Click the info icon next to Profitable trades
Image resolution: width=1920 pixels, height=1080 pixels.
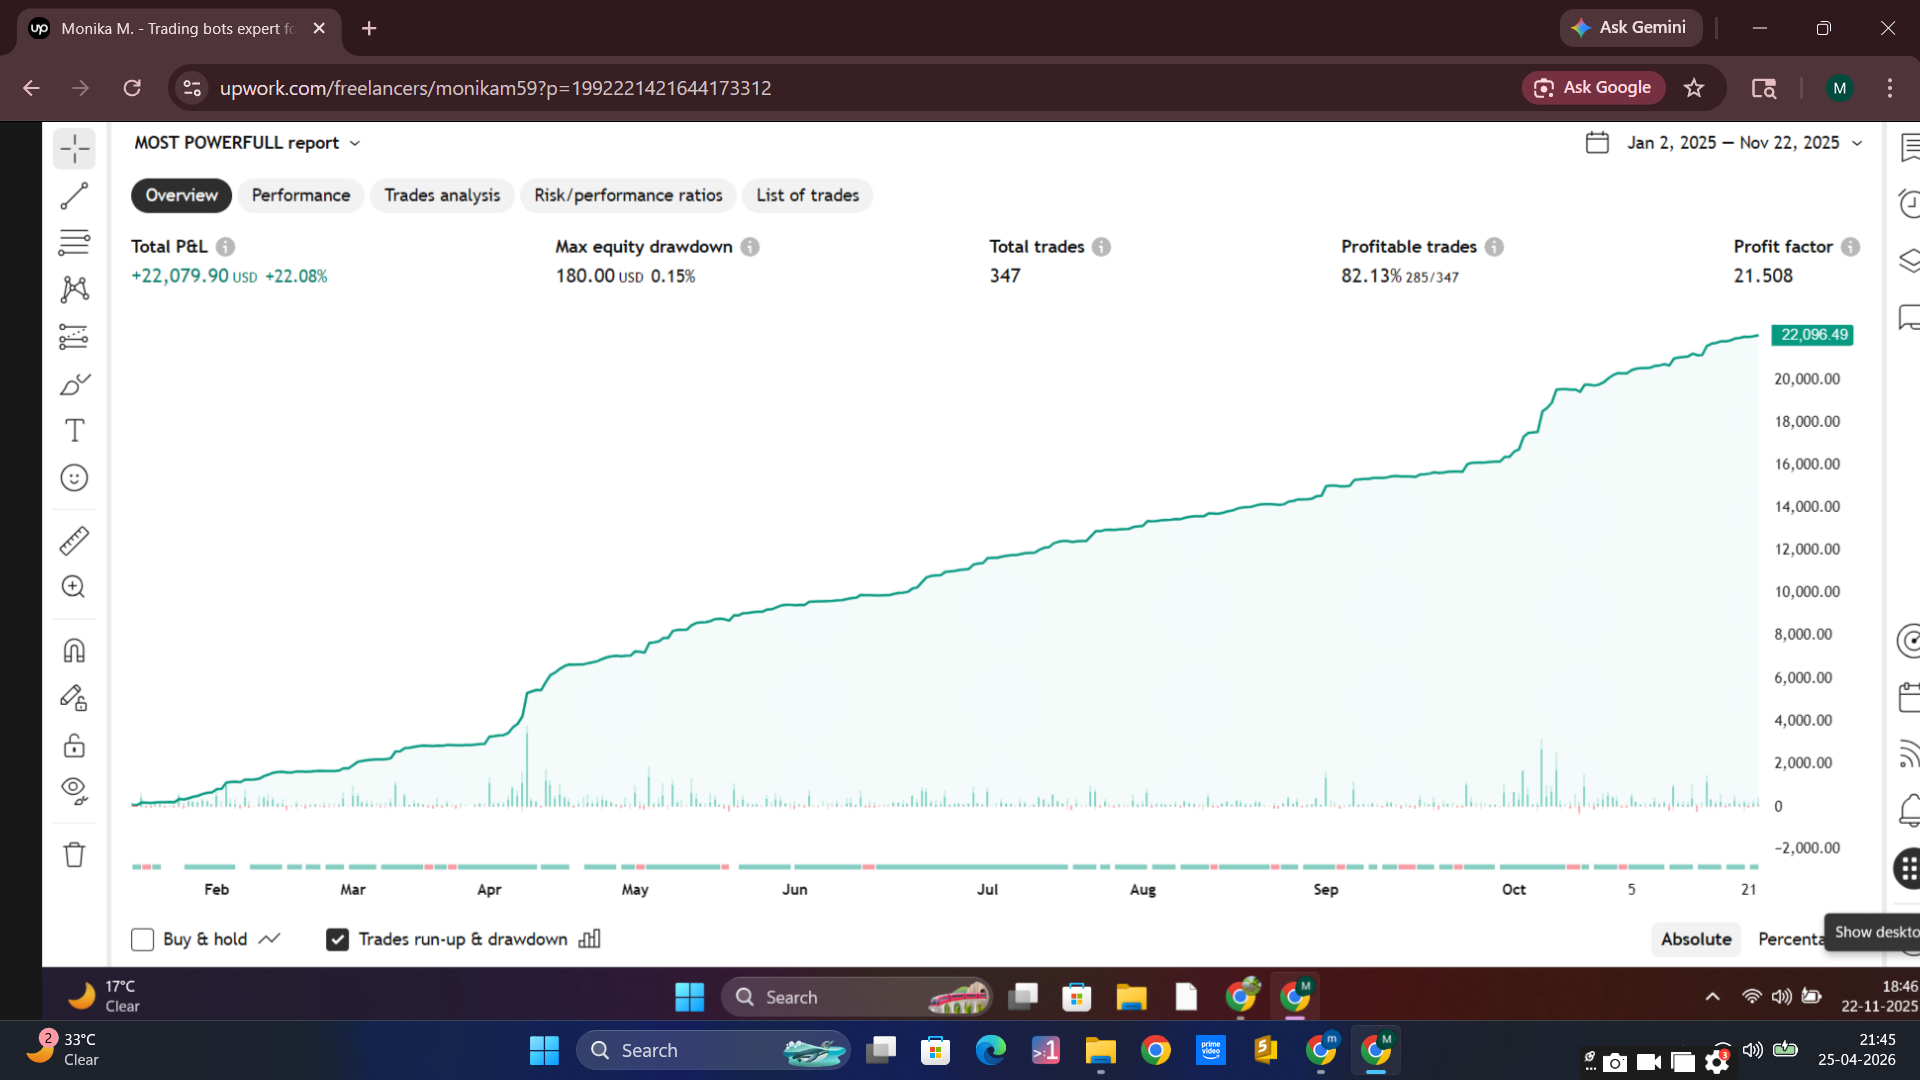coord(1494,247)
